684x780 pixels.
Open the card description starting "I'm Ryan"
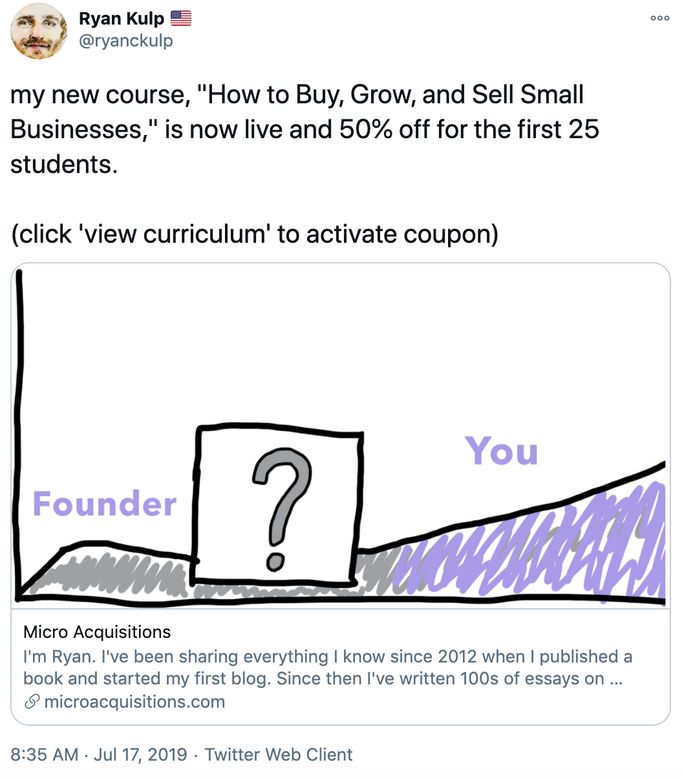327,667
